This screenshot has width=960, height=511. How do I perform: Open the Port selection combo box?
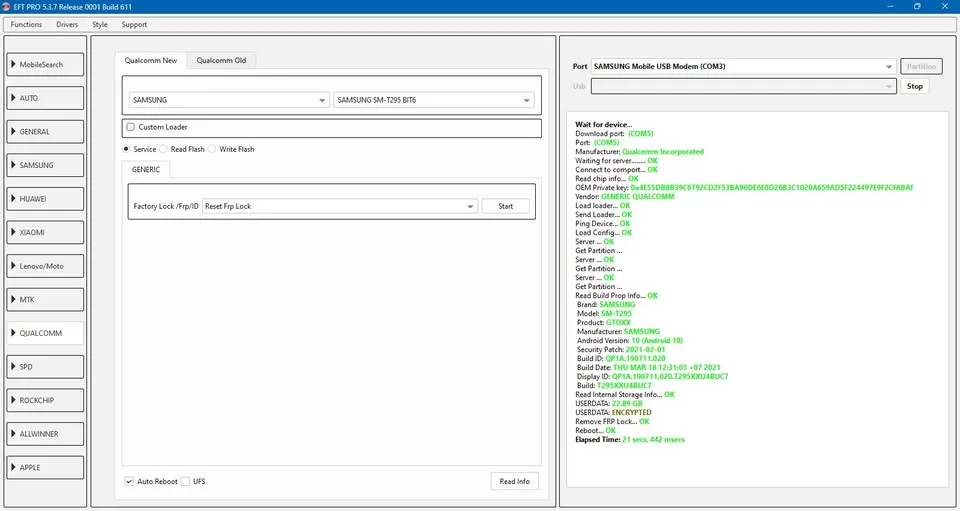coord(743,66)
